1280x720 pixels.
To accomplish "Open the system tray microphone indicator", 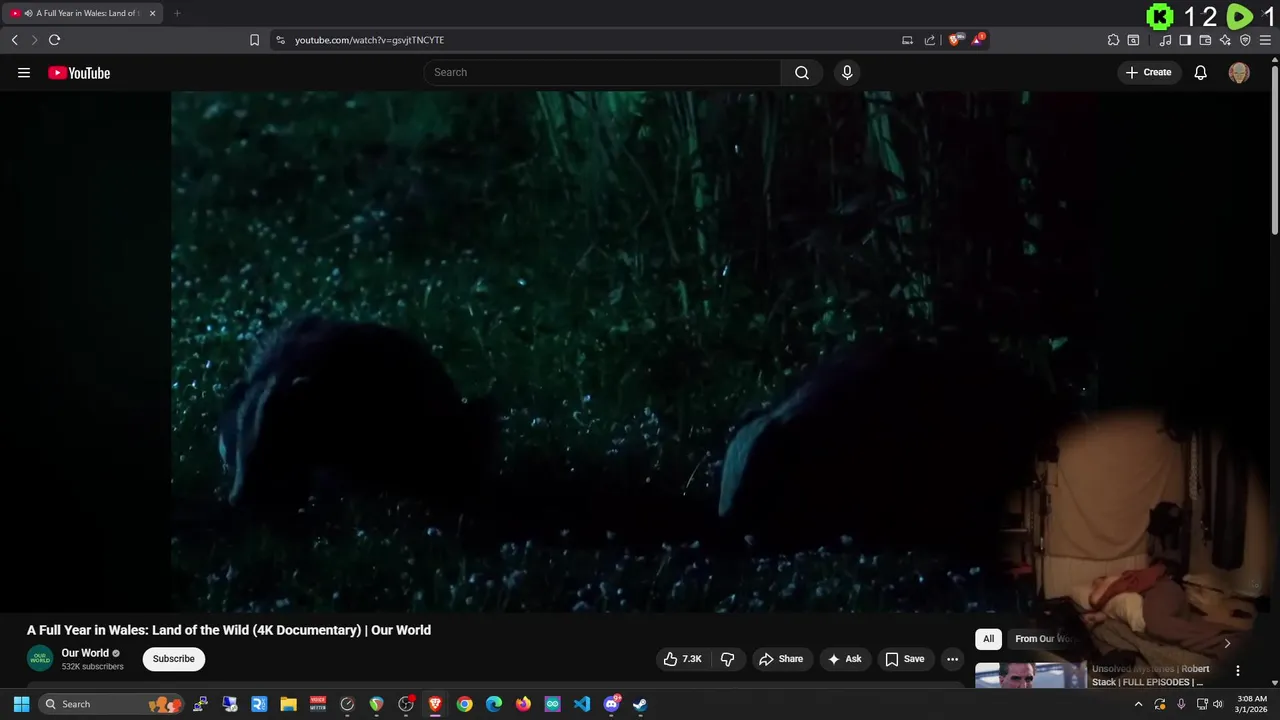I will (x=1181, y=704).
